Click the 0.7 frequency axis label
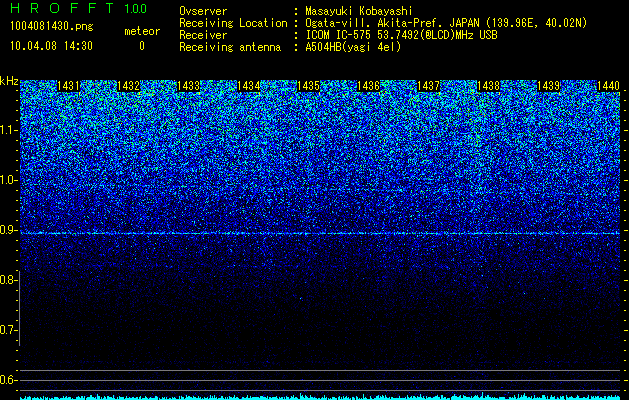The width and height of the screenshot is (629, 400). click(7, 330)
